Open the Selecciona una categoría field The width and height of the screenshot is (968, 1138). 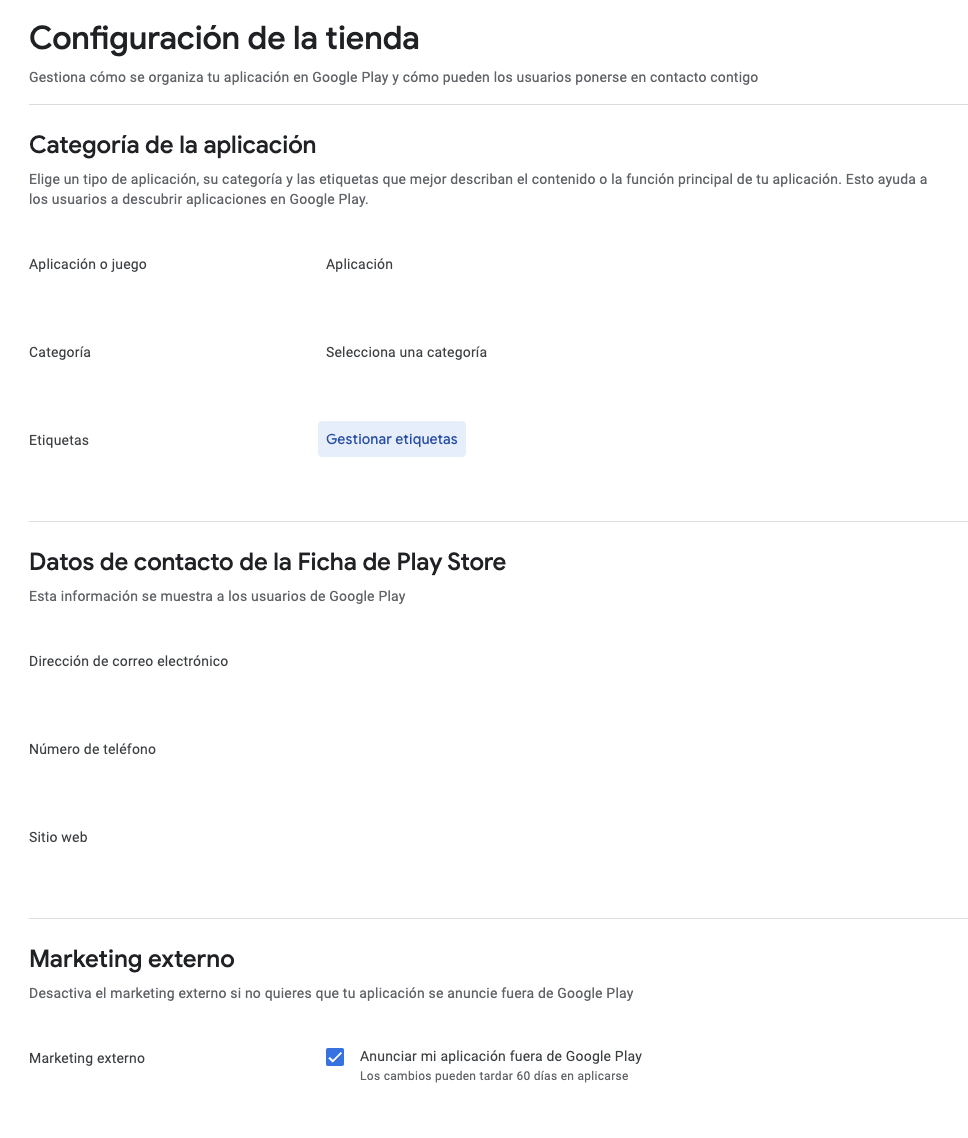click(x=406, y=352)
